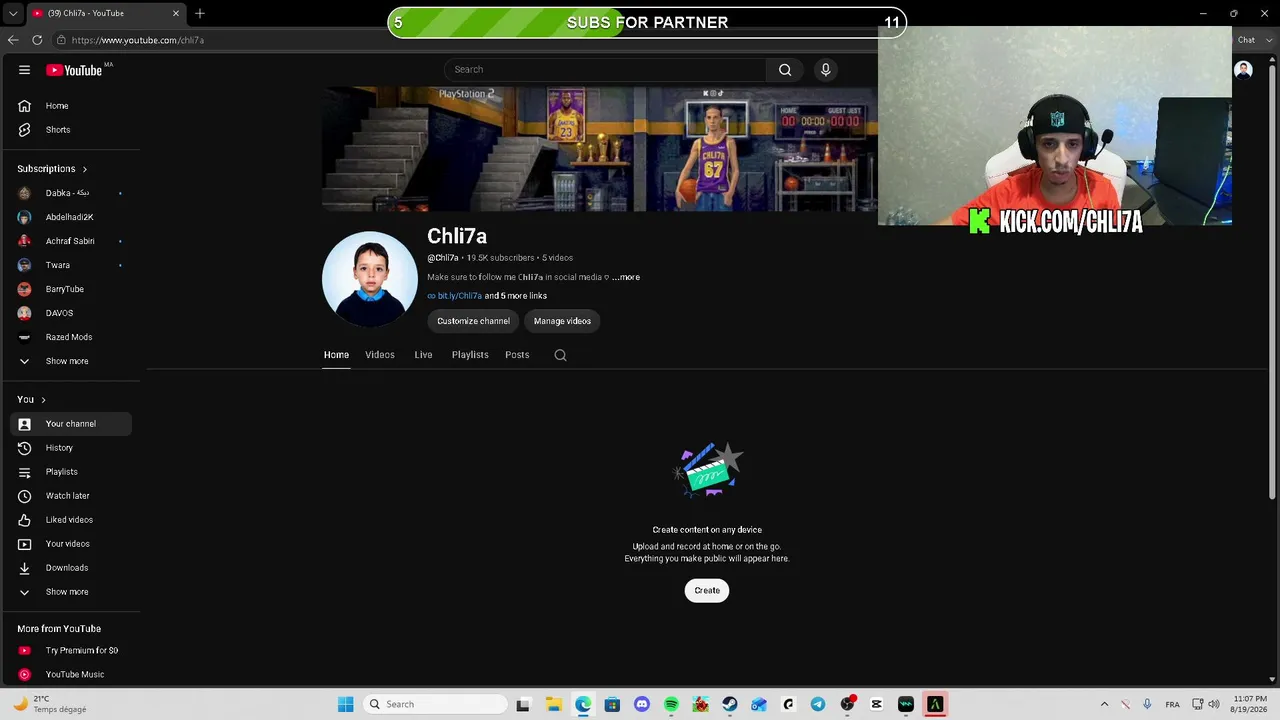This screenshot has width=1280, height=720.
Task: Expand the You section chevron
Action: pos(43,400)
